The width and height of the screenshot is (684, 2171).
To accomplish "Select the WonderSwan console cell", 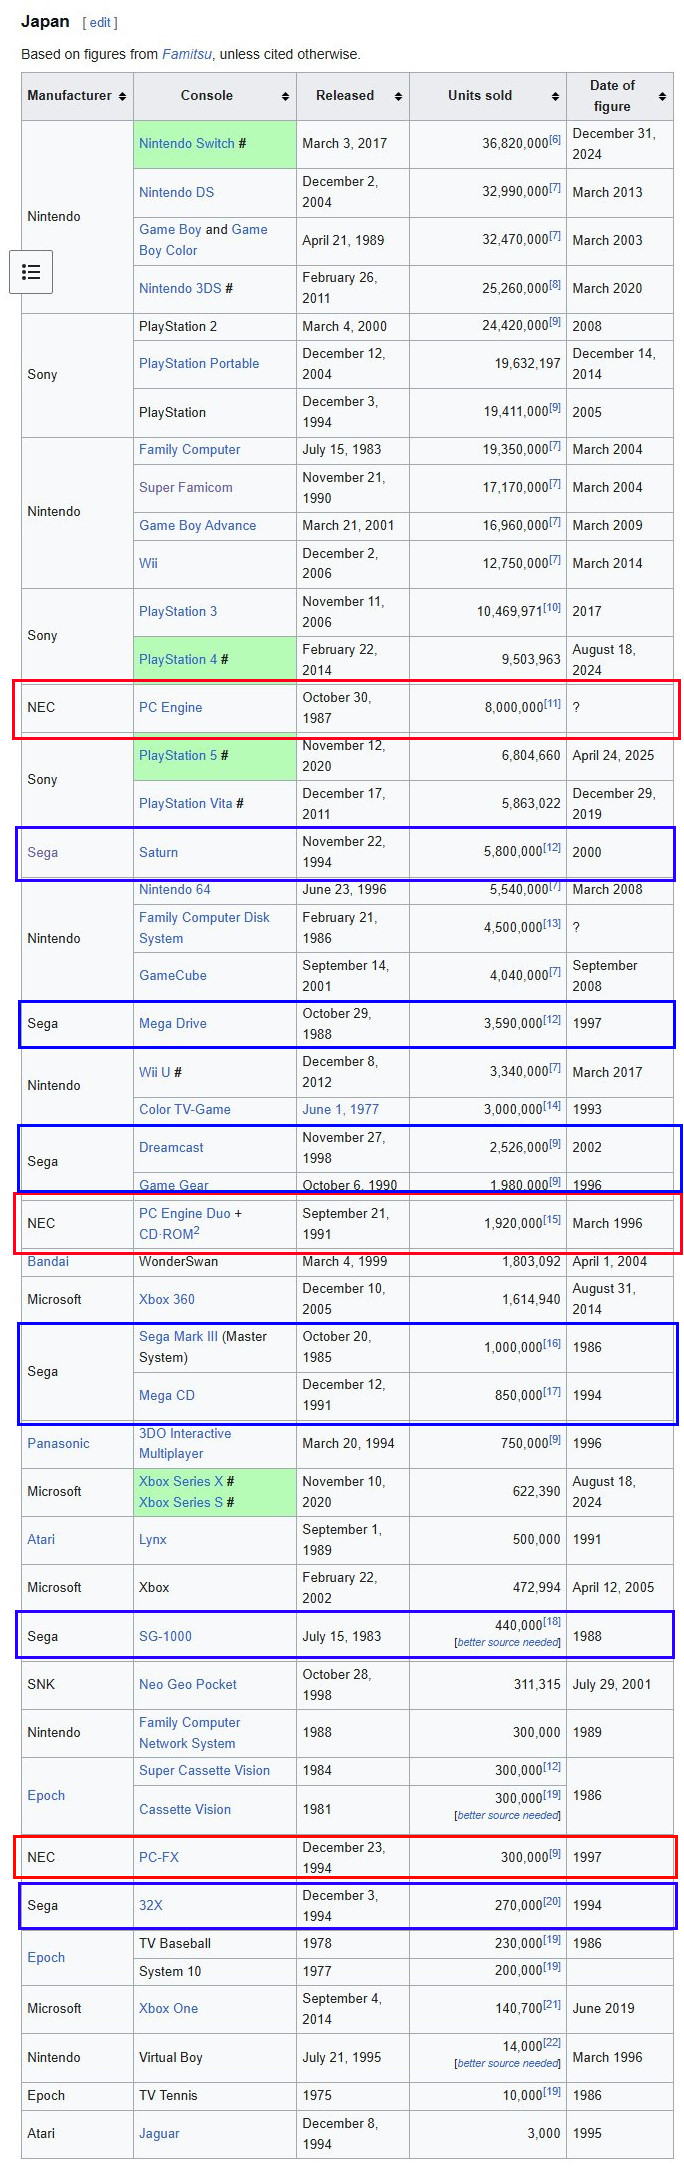I will click(x=215, y=1261).
